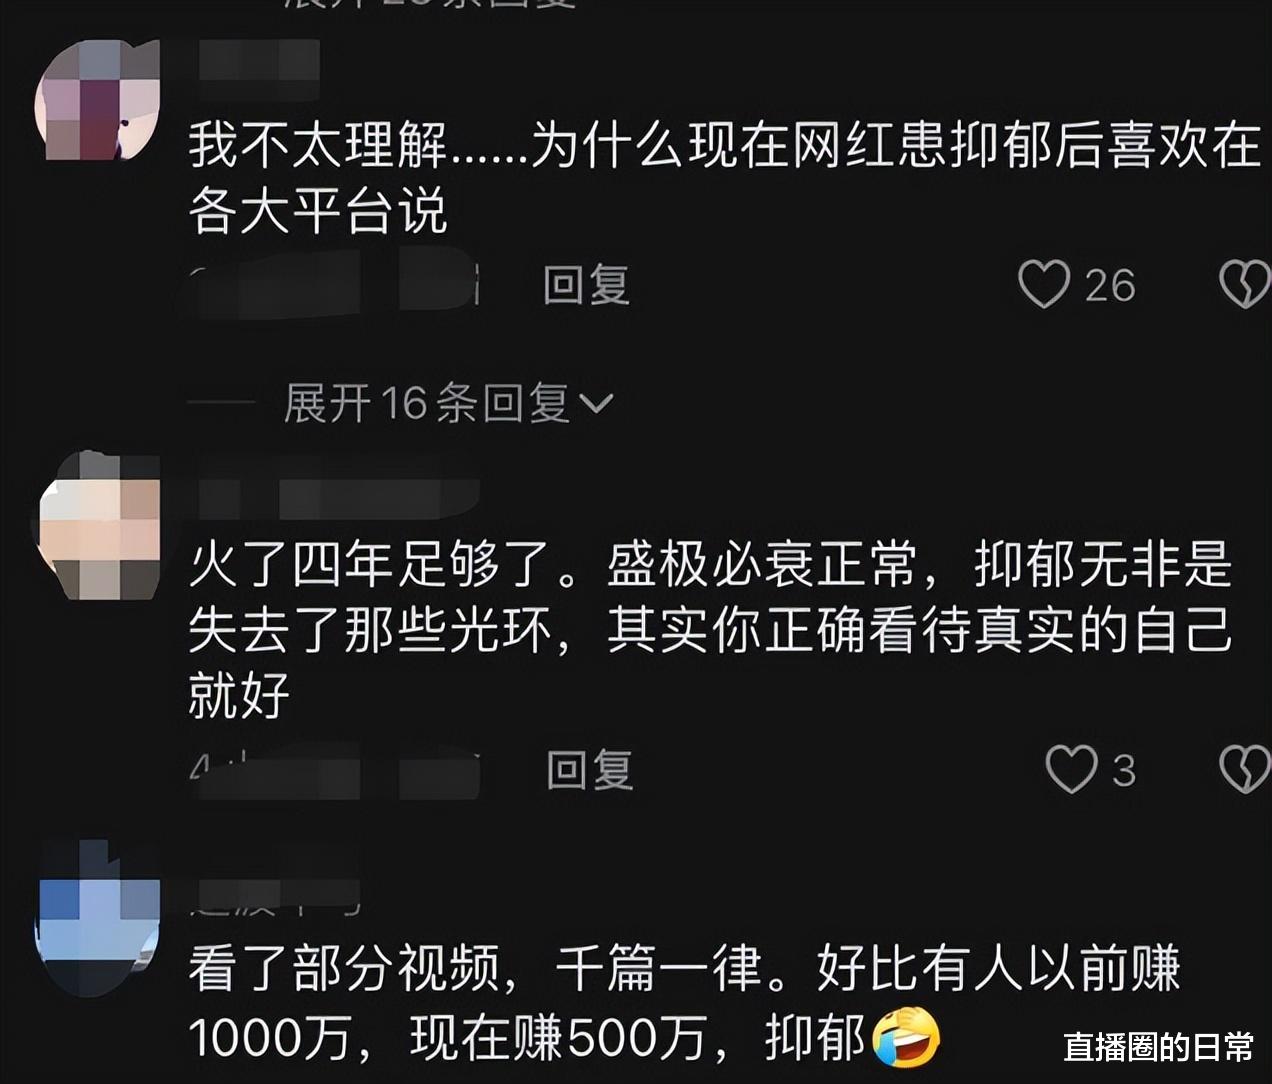
Task: Like the comment with 26 likes
Action: [1044, 285]
